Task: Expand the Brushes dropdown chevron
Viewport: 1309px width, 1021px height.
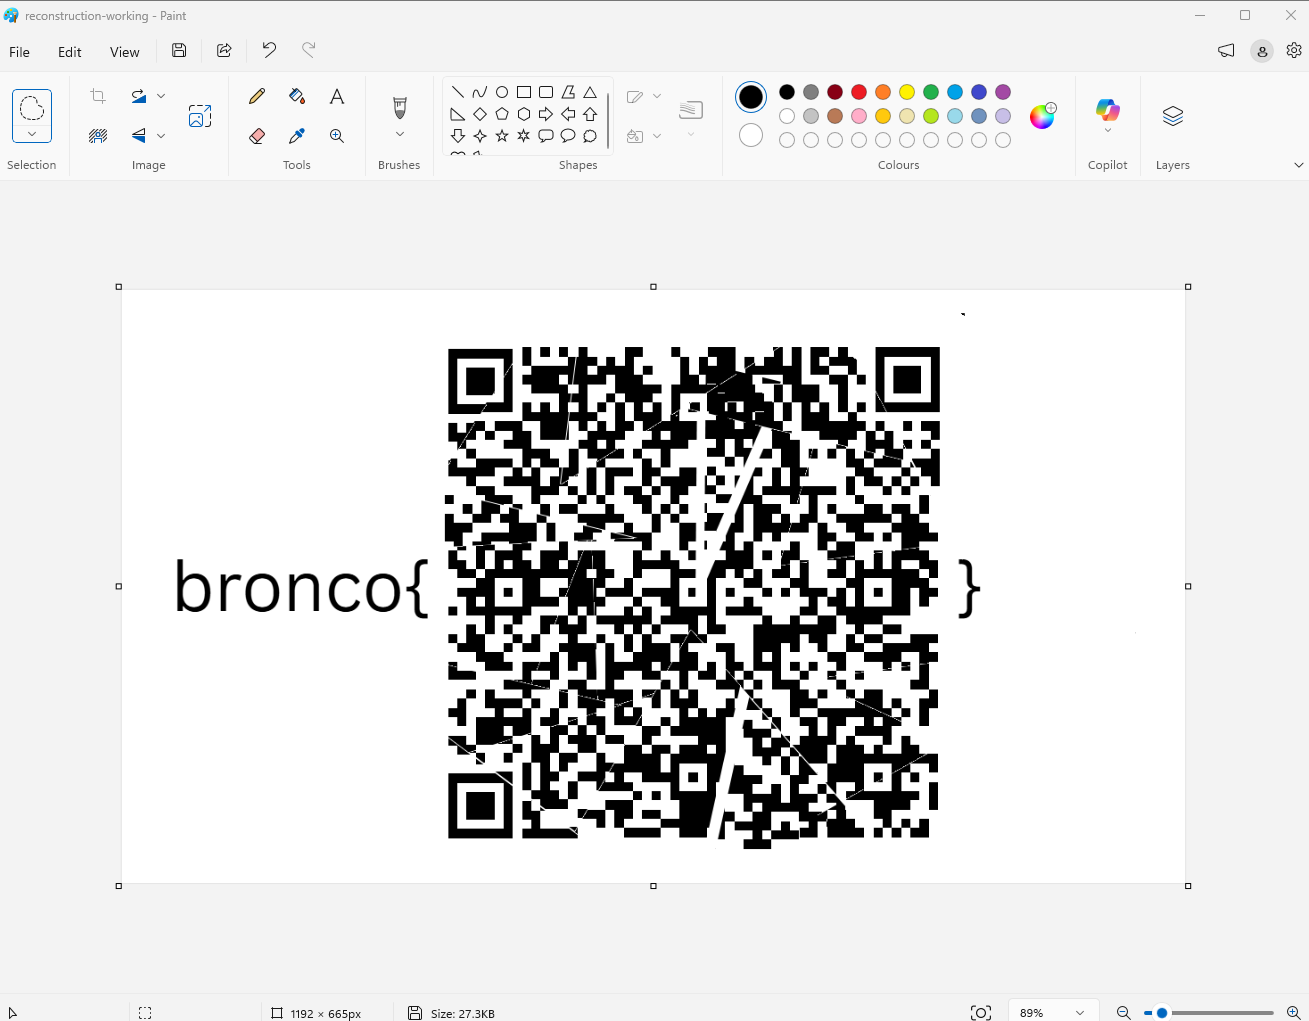Action: [400, 134]
